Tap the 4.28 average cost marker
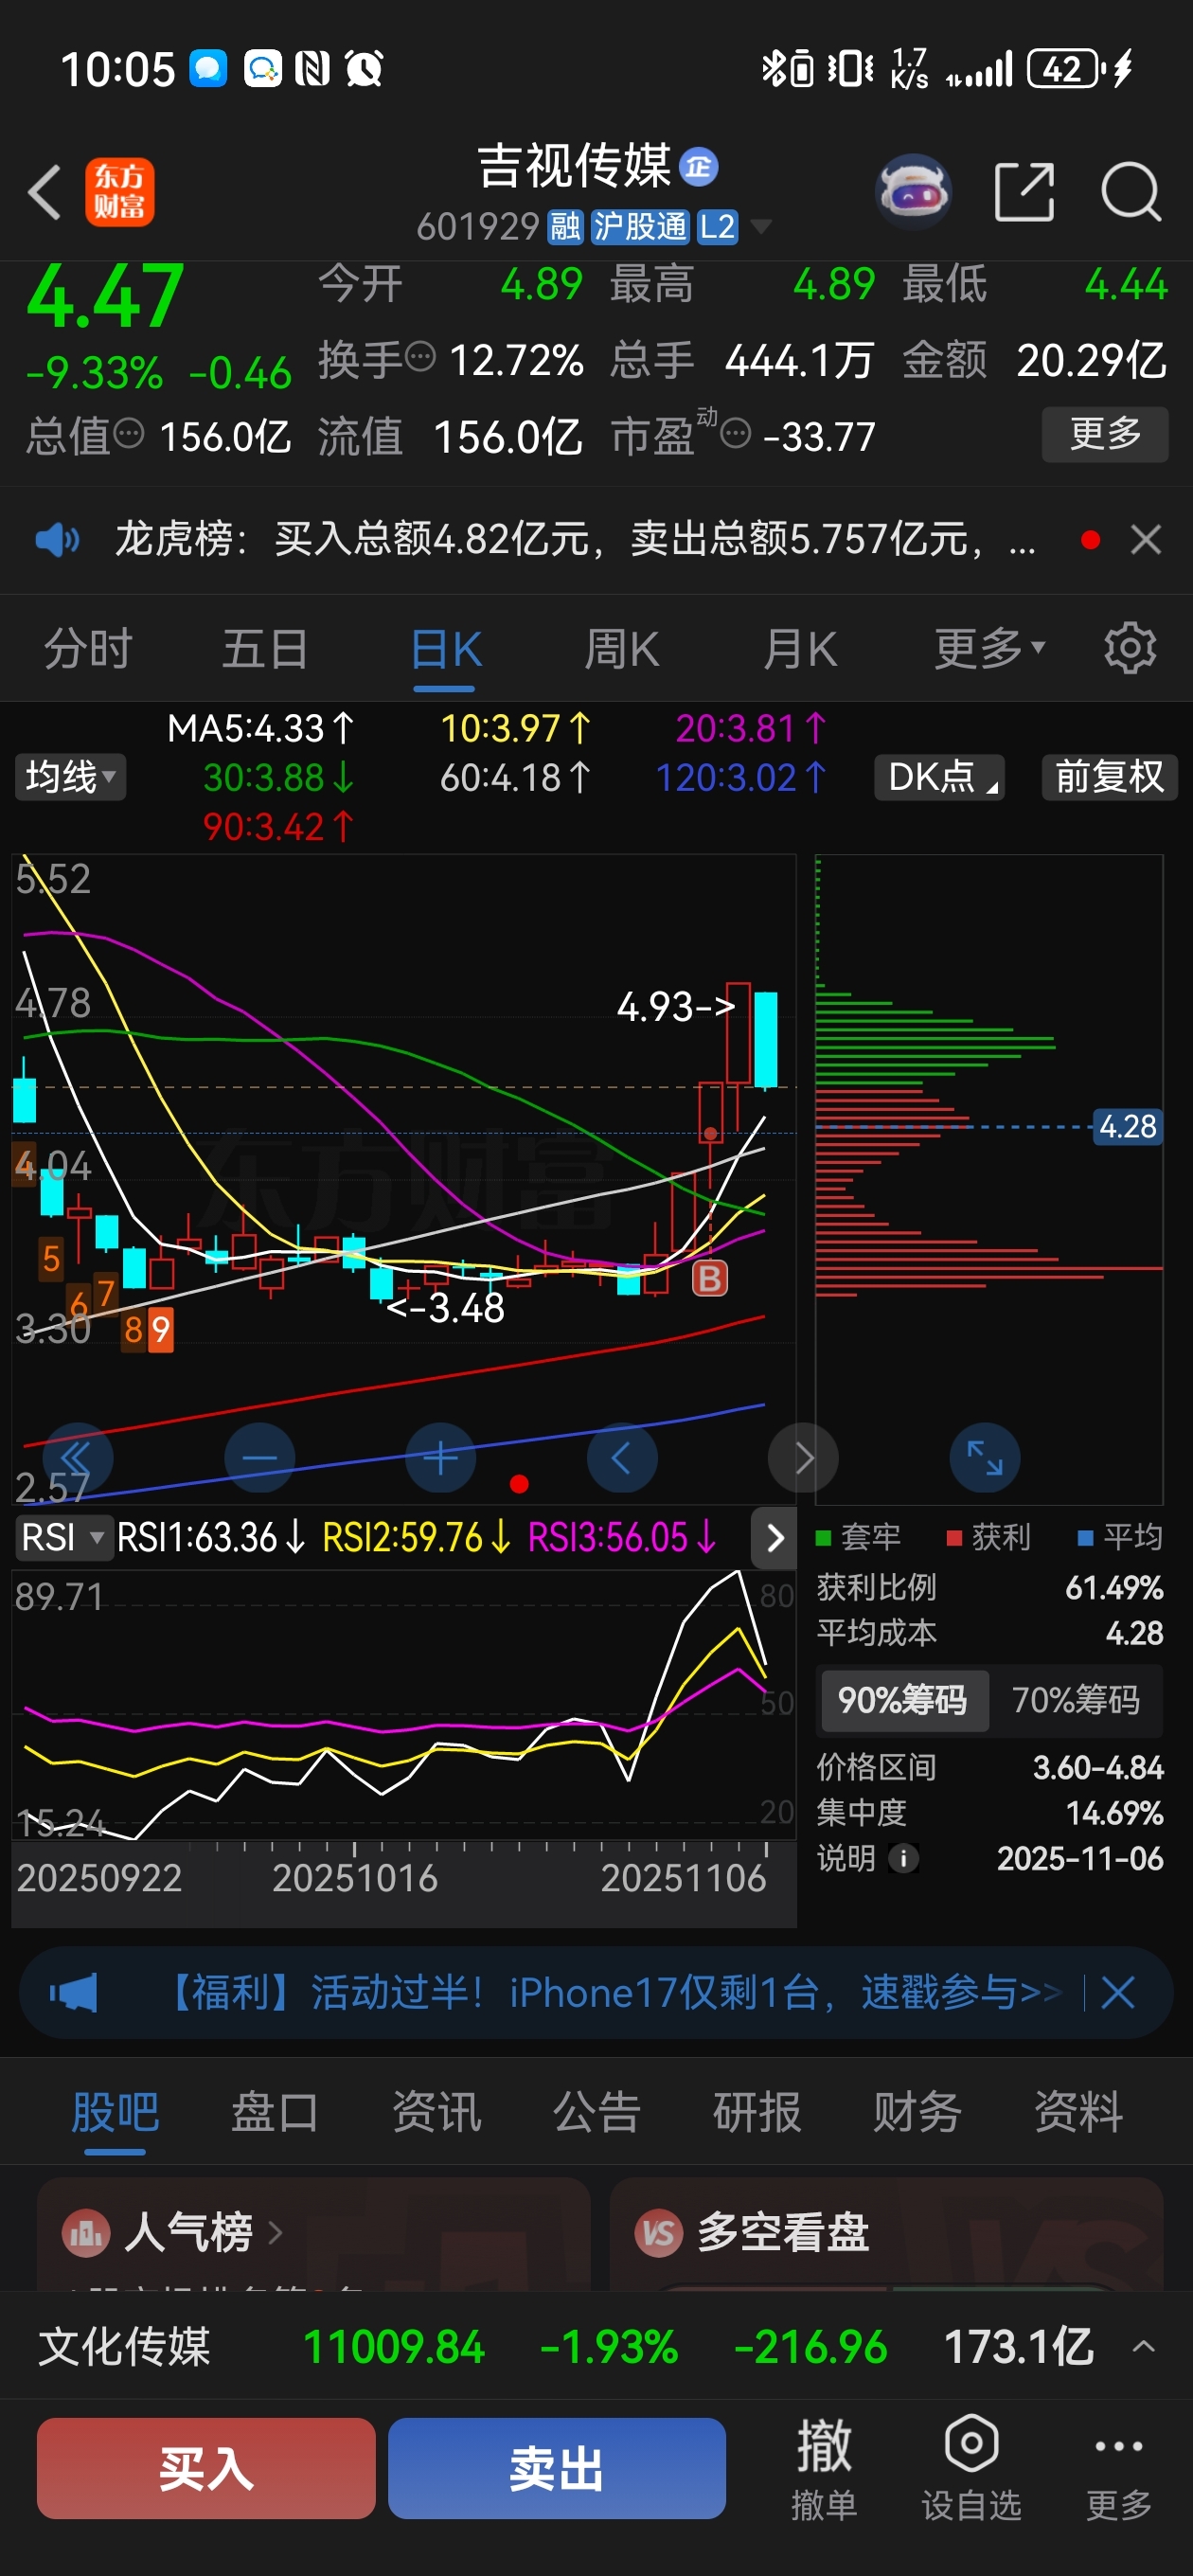Screen dimensions: 1193x2576 click(1127, 1126)
